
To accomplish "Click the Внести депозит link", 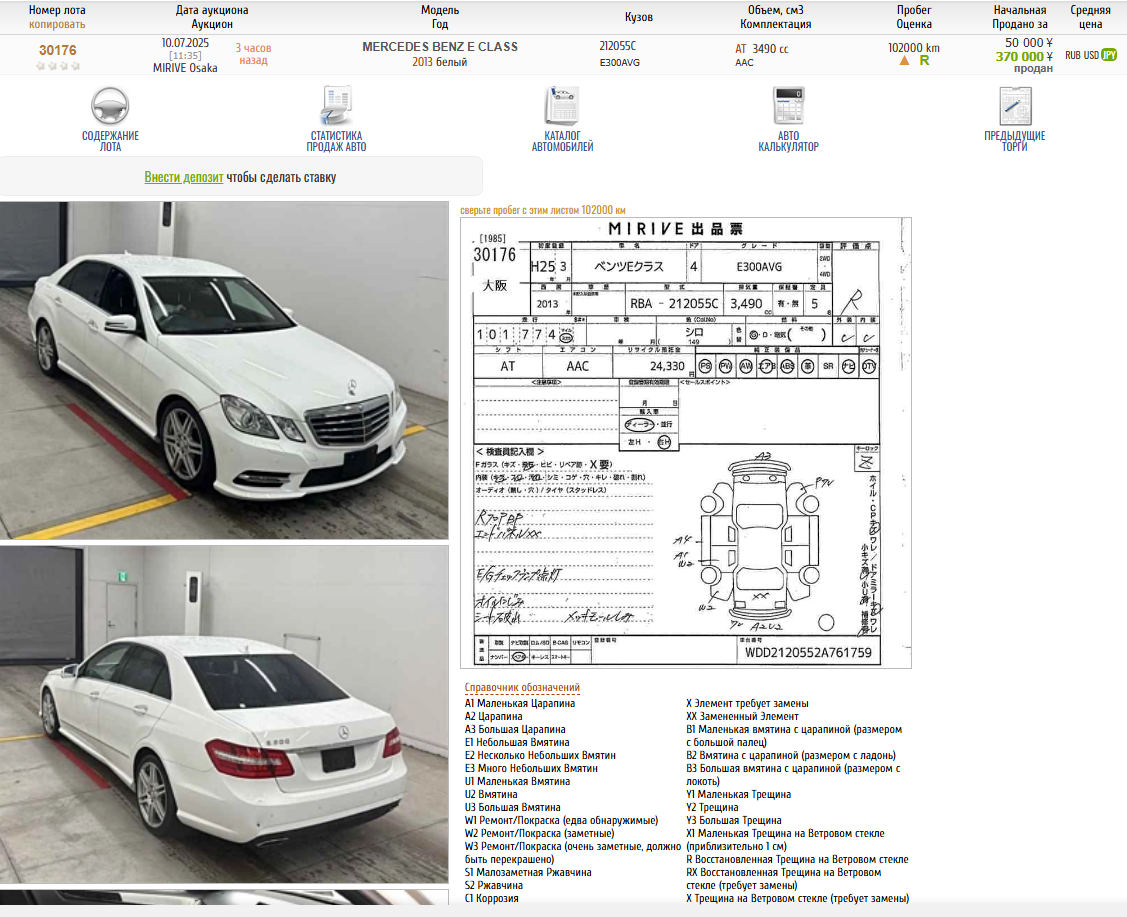I will coord(183,177).
